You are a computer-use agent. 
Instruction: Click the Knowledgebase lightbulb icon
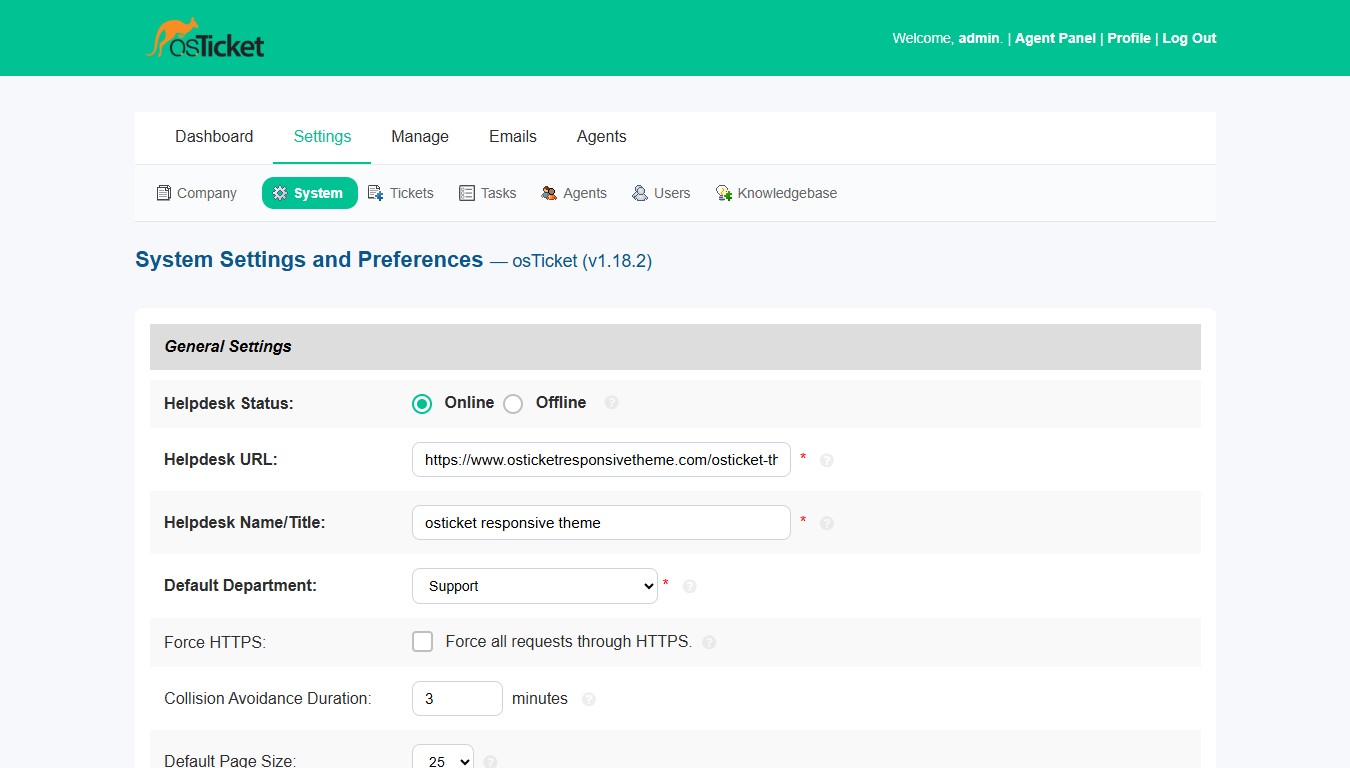tap(724, 193)
